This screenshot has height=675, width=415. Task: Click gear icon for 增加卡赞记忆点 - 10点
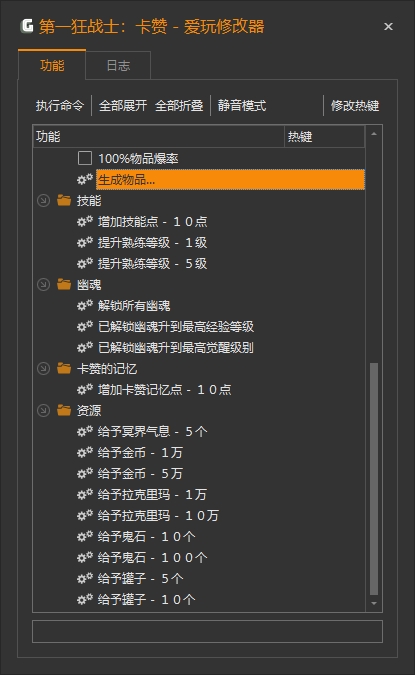pos(85,390)
